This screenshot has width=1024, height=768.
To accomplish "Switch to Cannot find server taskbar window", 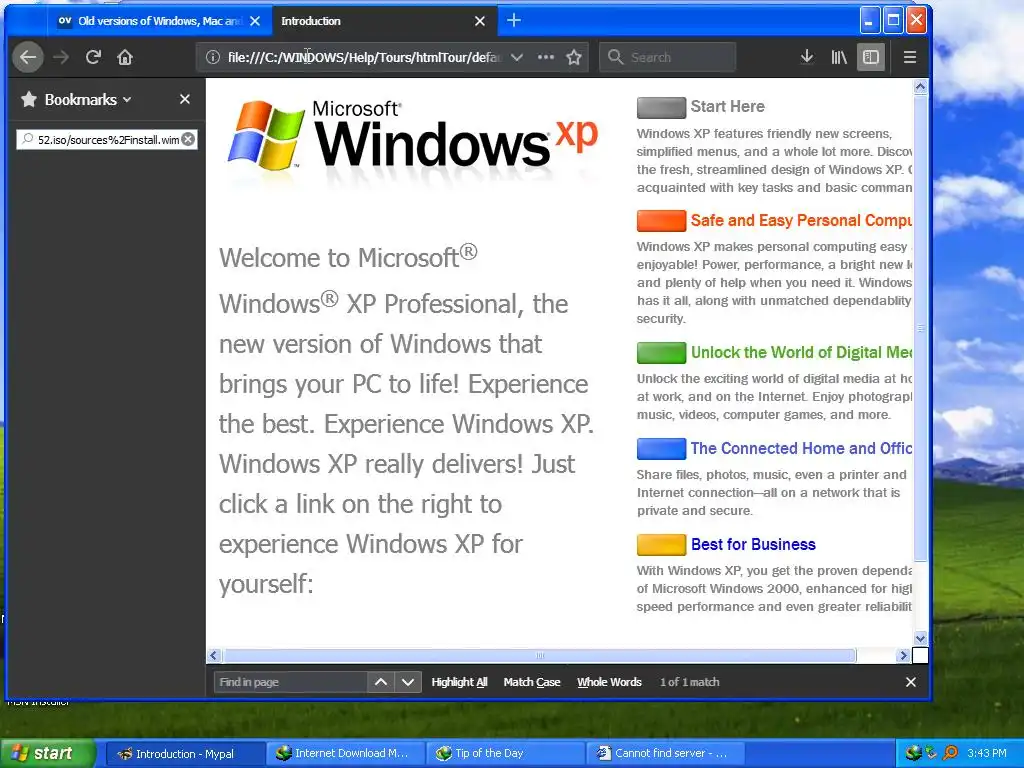I will [665, 754].
